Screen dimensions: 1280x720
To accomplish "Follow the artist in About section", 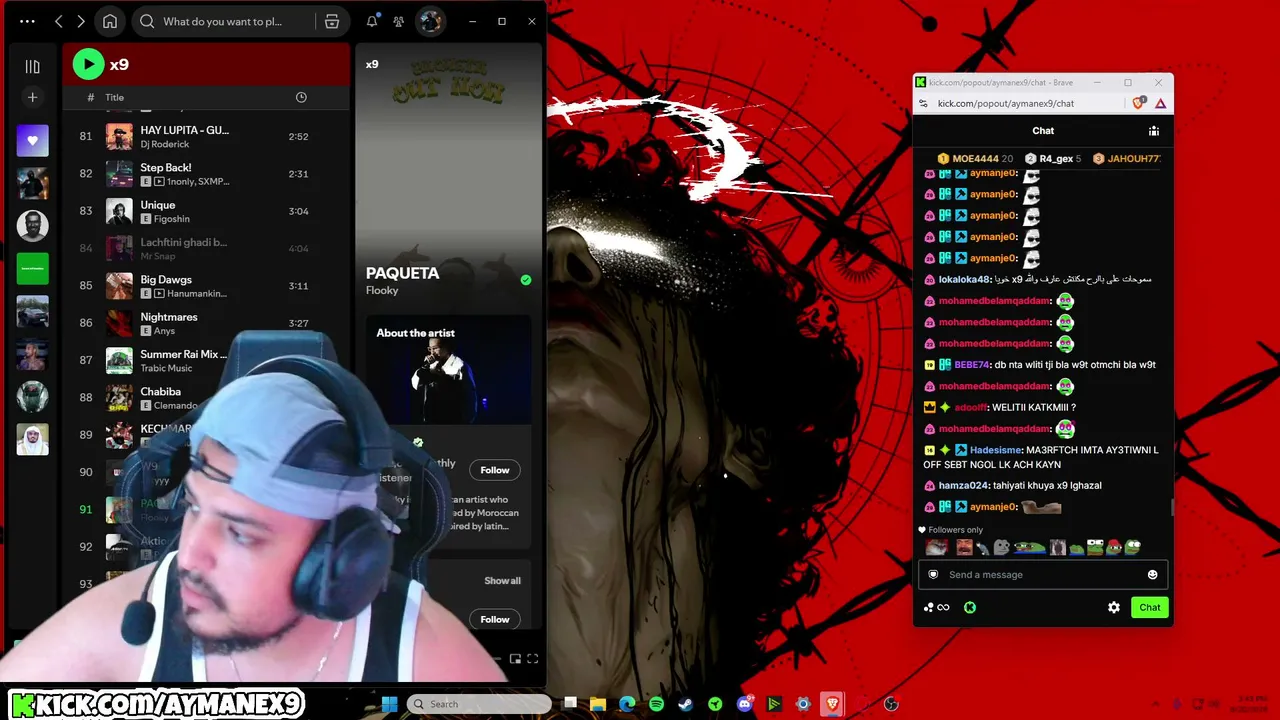I will 495,470.
